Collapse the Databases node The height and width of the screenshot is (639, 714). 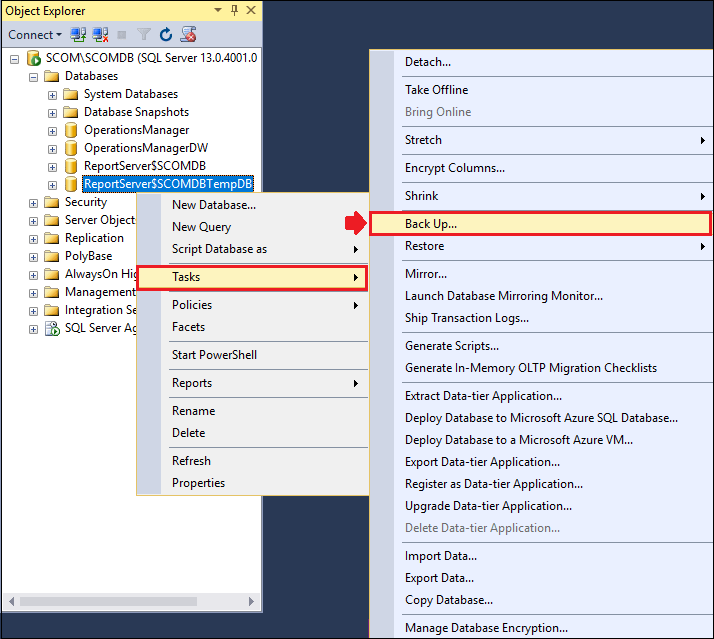coord(33,77)
